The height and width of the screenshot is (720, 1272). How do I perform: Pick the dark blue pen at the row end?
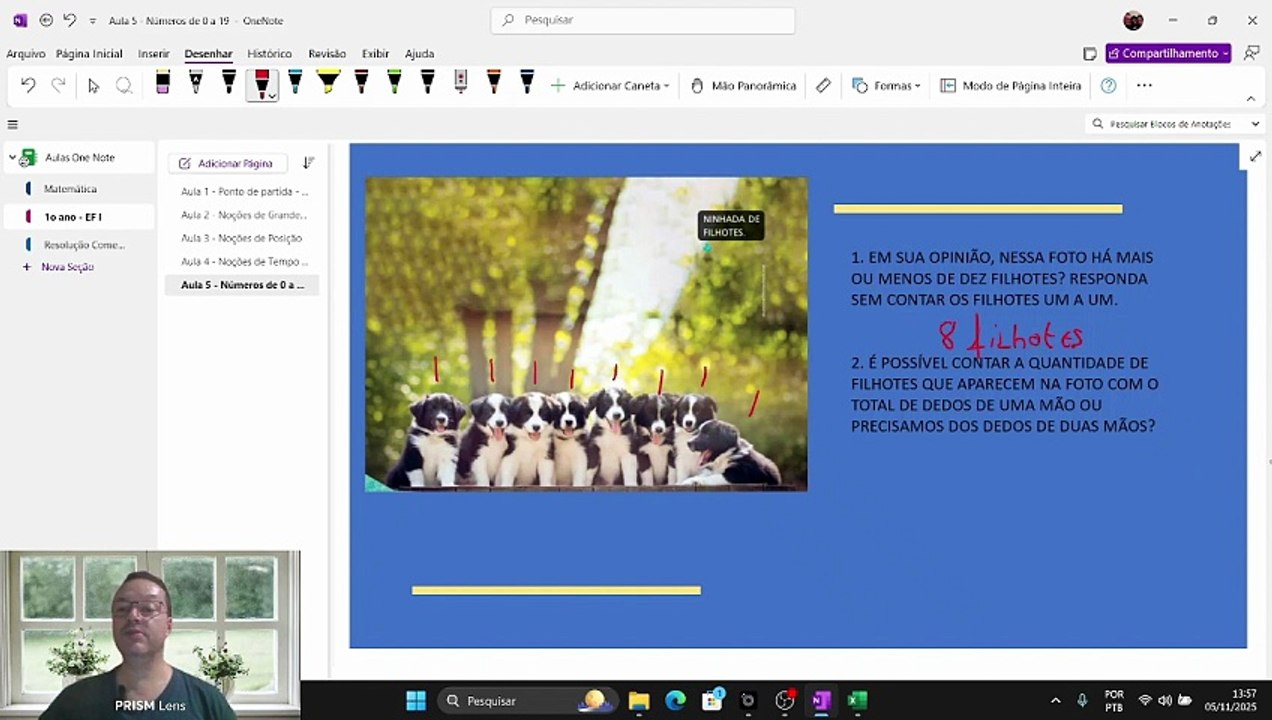(527, 84)
